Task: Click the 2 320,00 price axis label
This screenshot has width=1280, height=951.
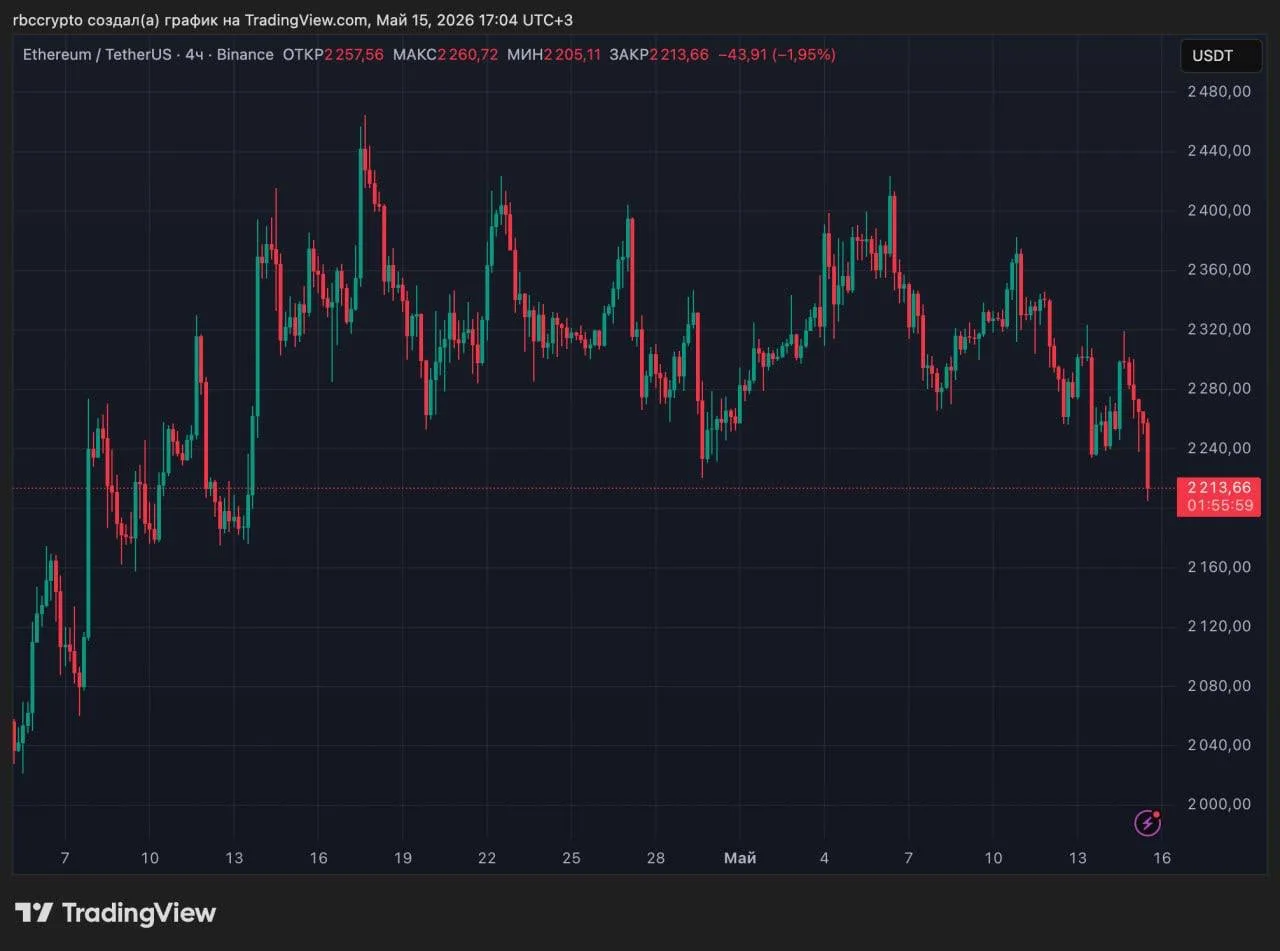Action: click(x=1219, y=328)
